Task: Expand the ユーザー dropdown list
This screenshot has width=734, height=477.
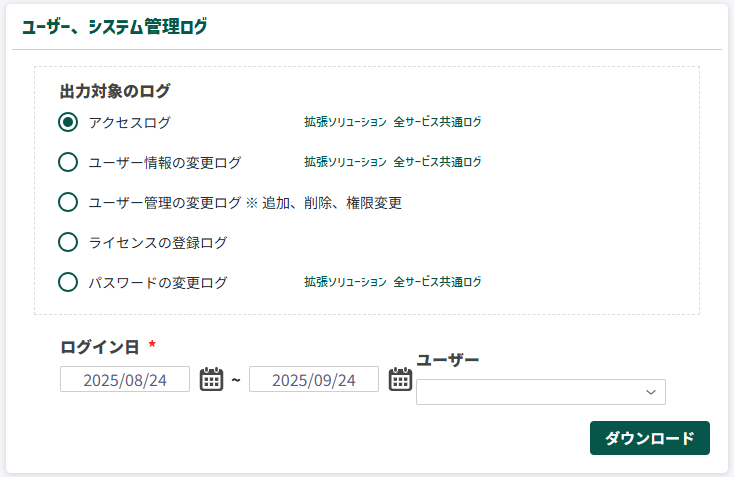Action: point(541,392)
